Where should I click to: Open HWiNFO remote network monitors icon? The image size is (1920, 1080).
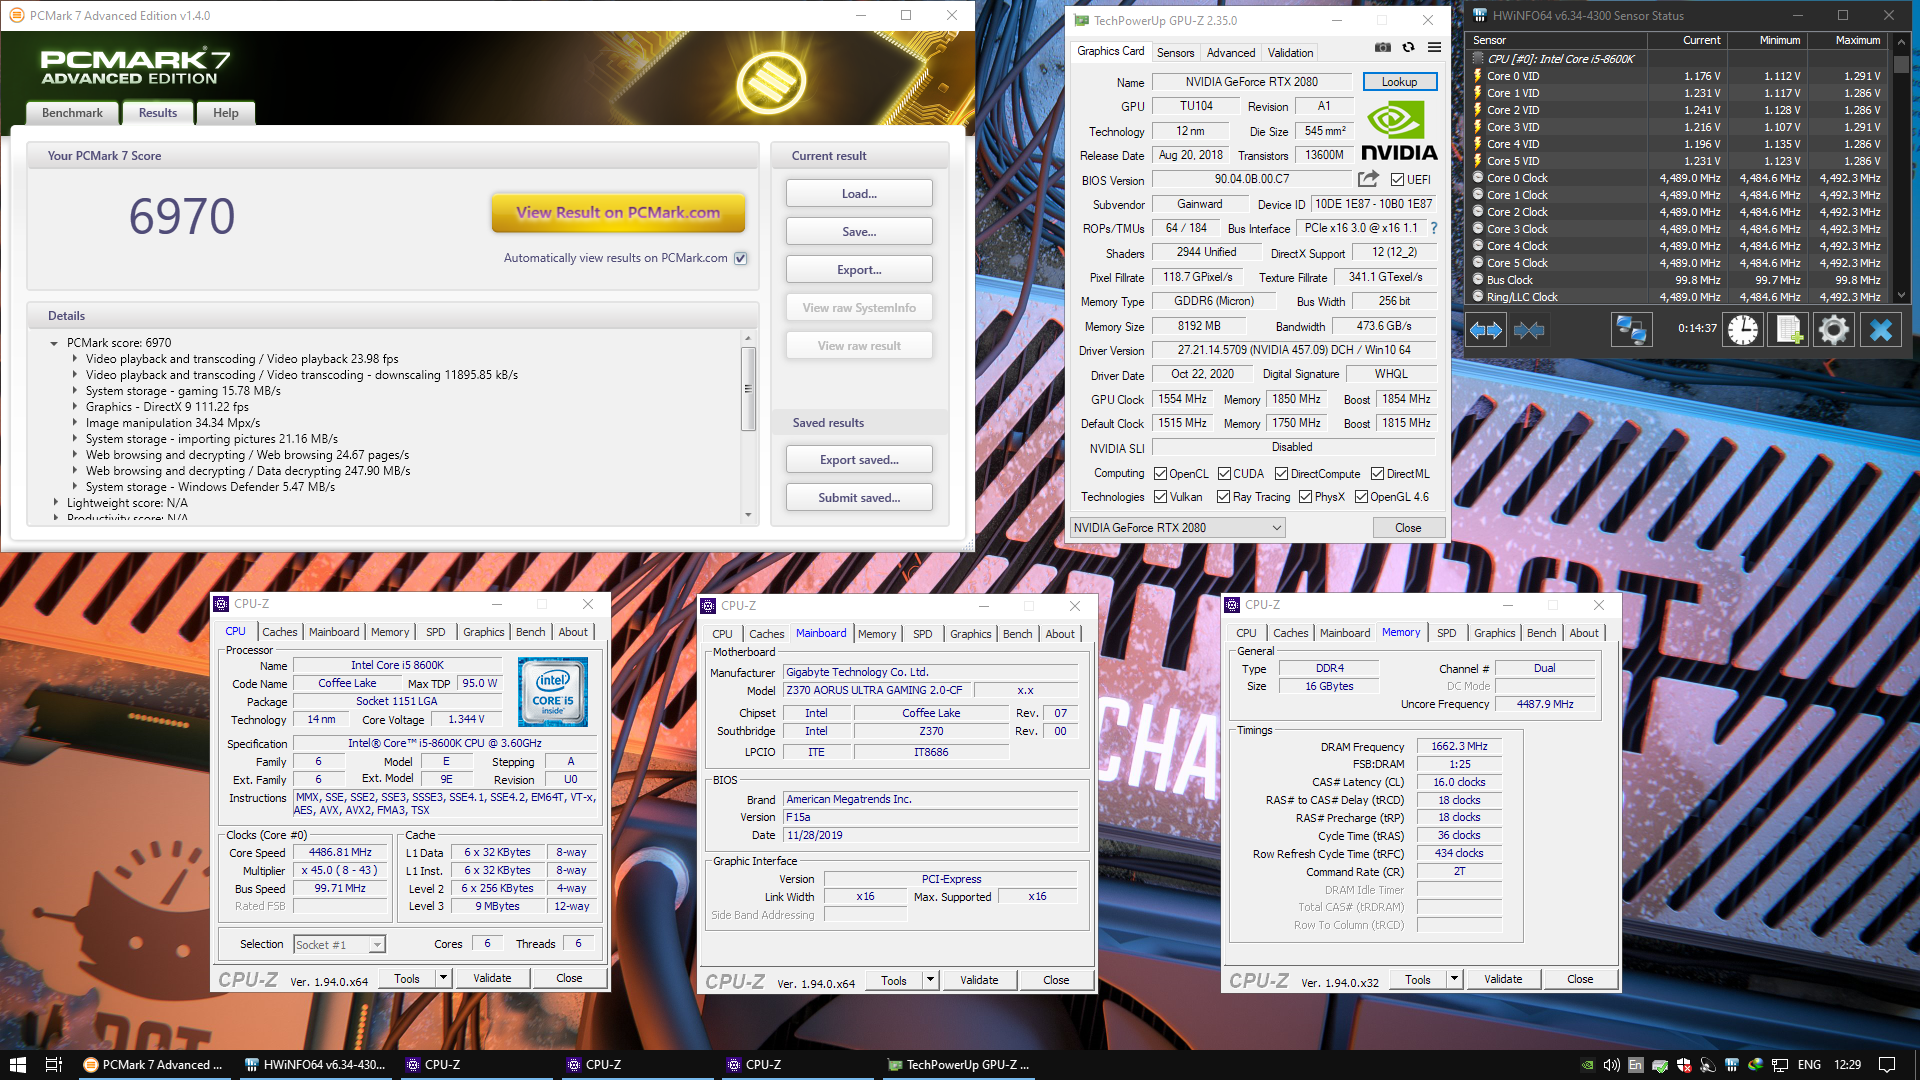click(x=1631, y=329)
